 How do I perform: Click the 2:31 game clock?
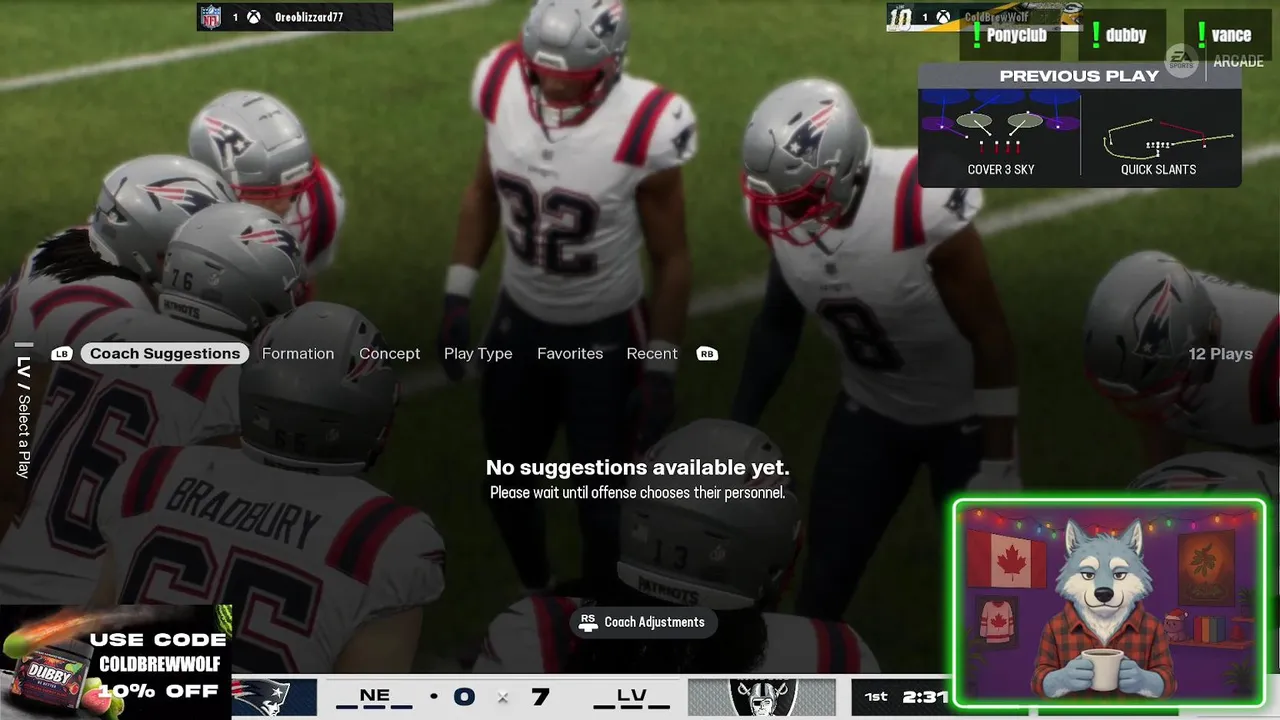tap(926, 697)
